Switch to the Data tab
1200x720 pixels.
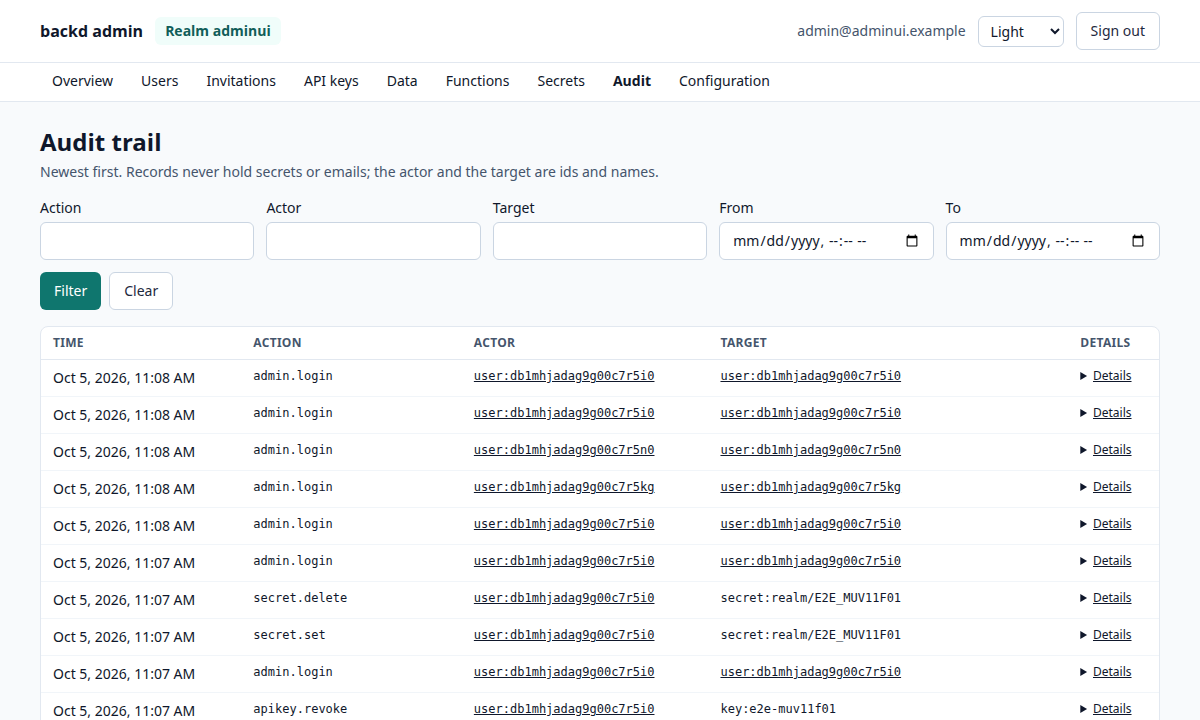pyautogui.click(x=402, y=81)
